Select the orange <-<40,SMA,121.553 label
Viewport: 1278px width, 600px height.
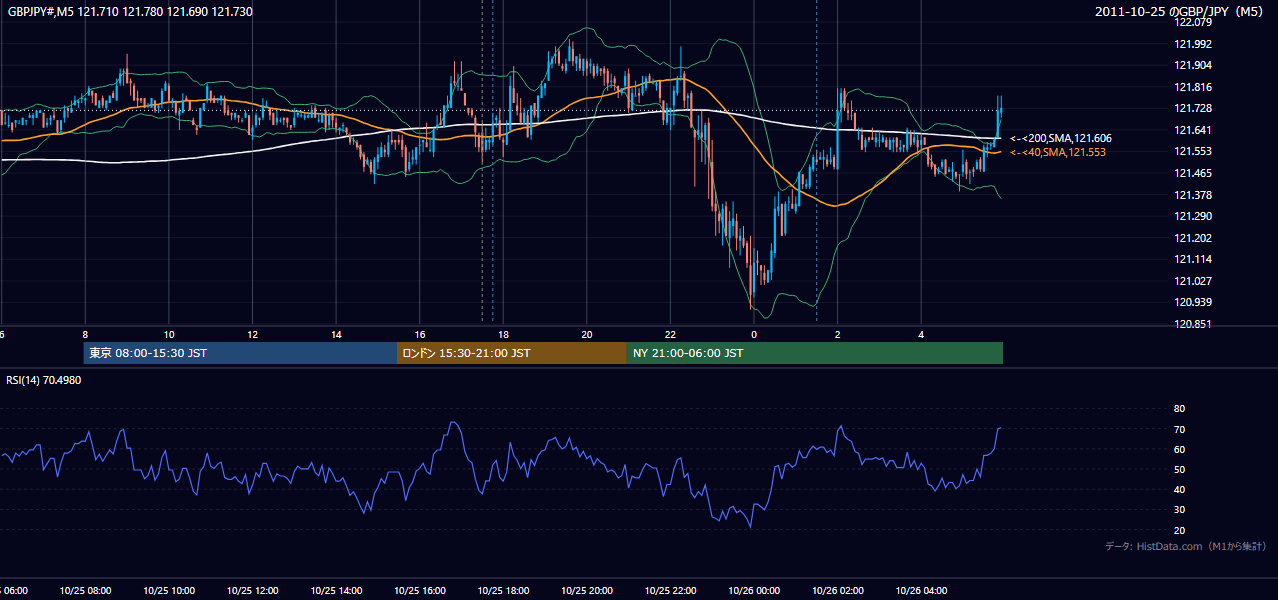[x=1058, y=152]
